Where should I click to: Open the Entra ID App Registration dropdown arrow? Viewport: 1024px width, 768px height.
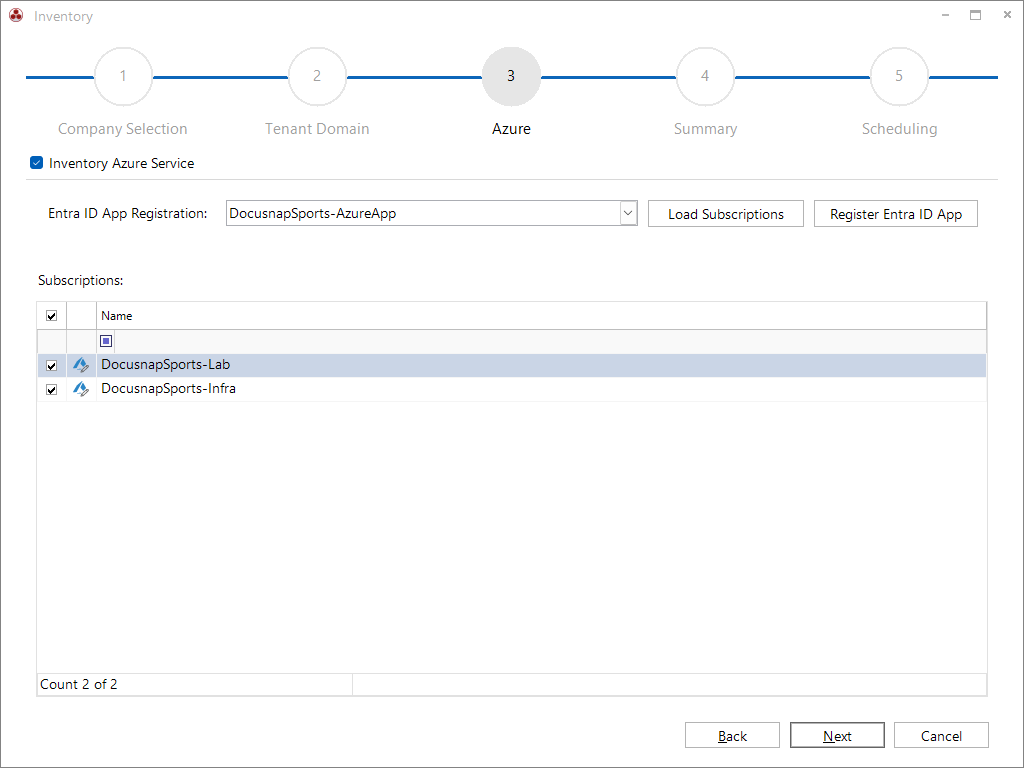[628, 213]
